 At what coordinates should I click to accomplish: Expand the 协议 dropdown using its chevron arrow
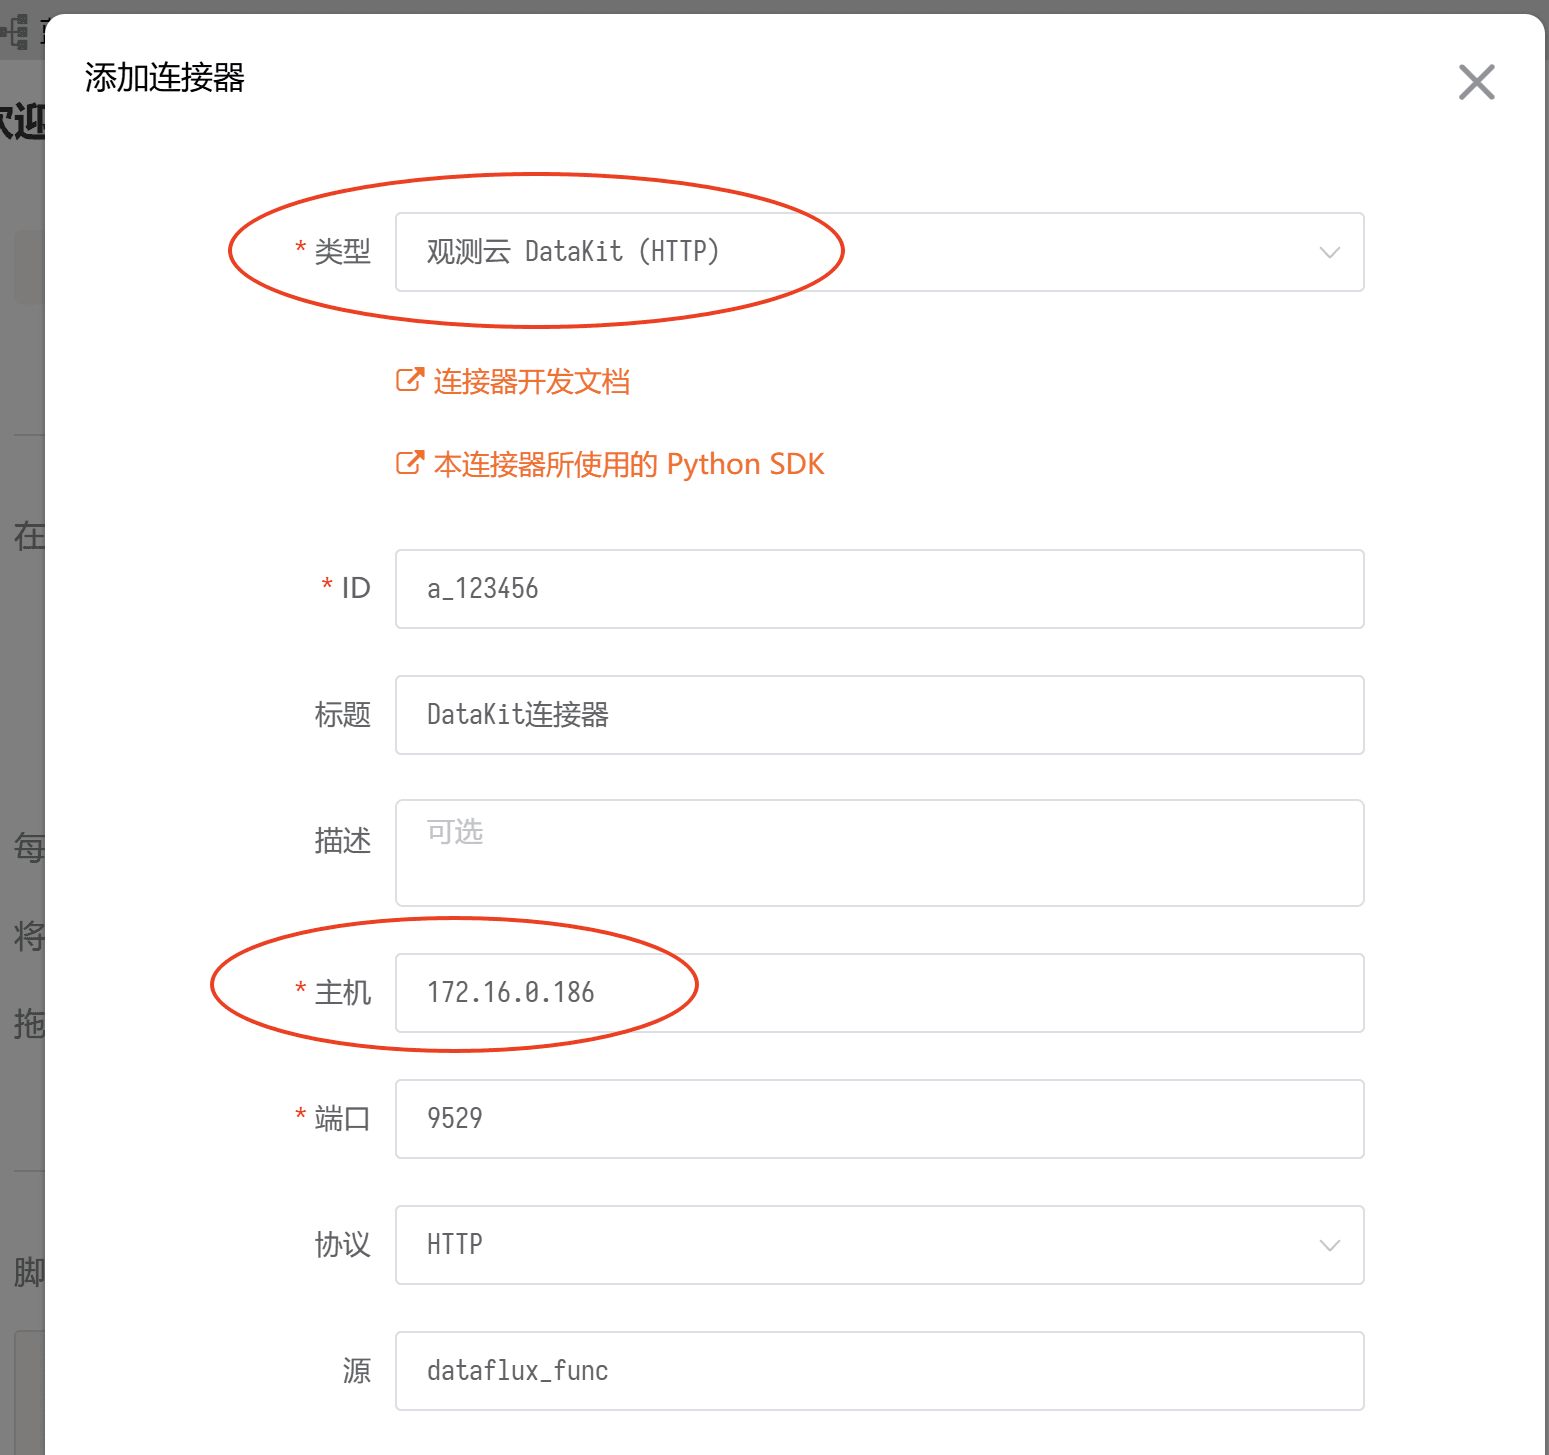1329,1245
